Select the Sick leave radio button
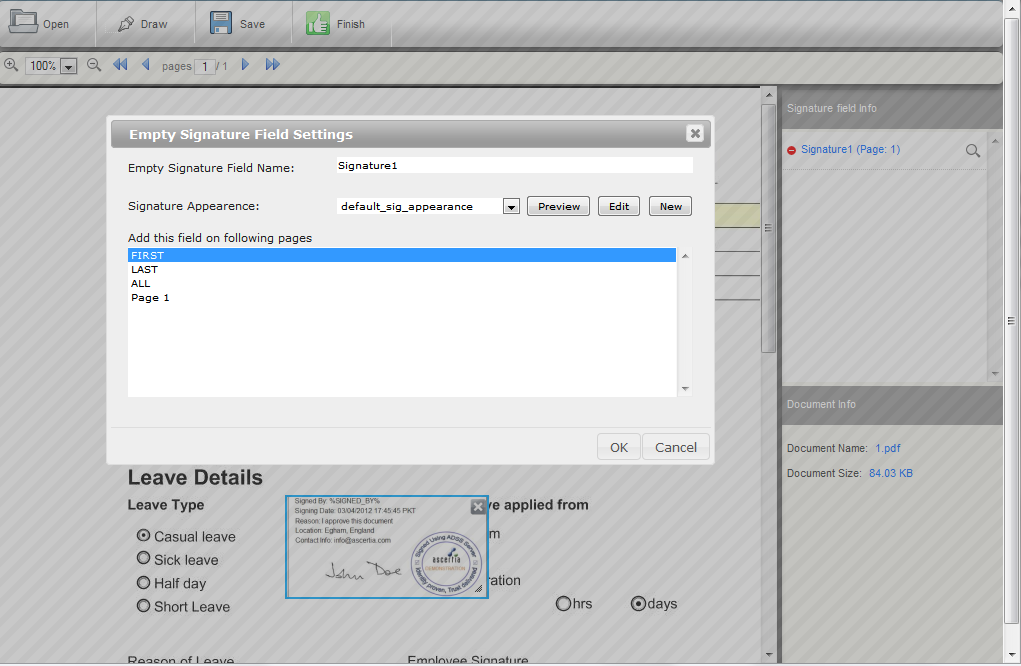 144,559
